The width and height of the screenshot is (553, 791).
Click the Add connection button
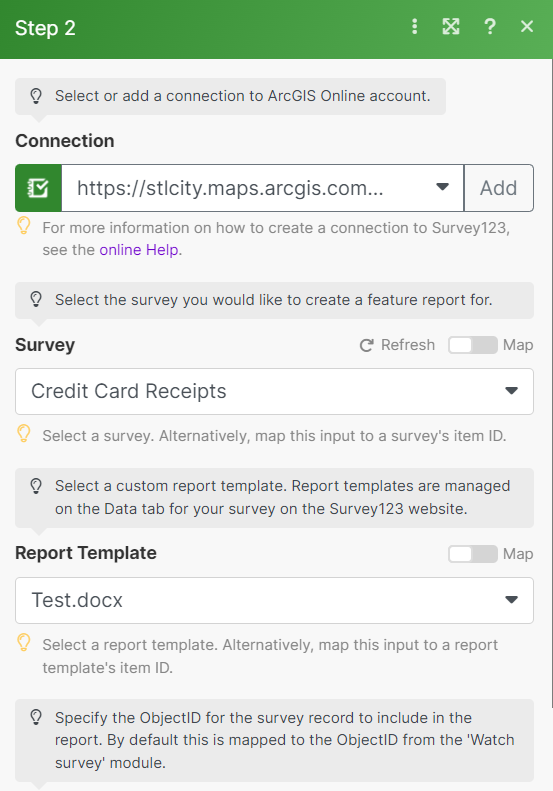[499, 188]
